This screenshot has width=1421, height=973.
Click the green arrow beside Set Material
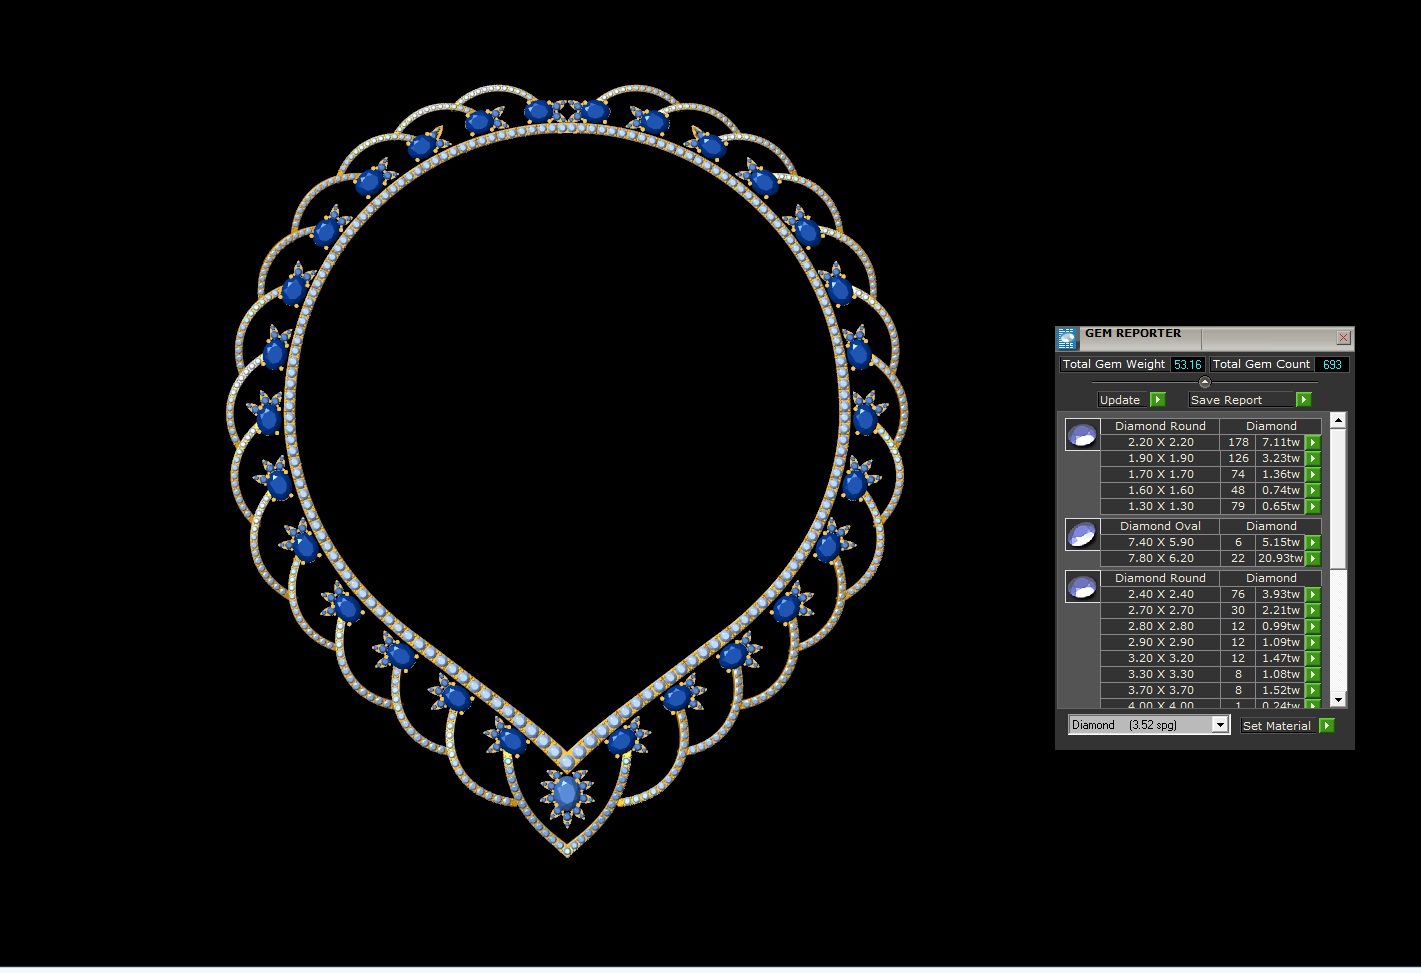pyautogui.click(x=1327, y=726)
